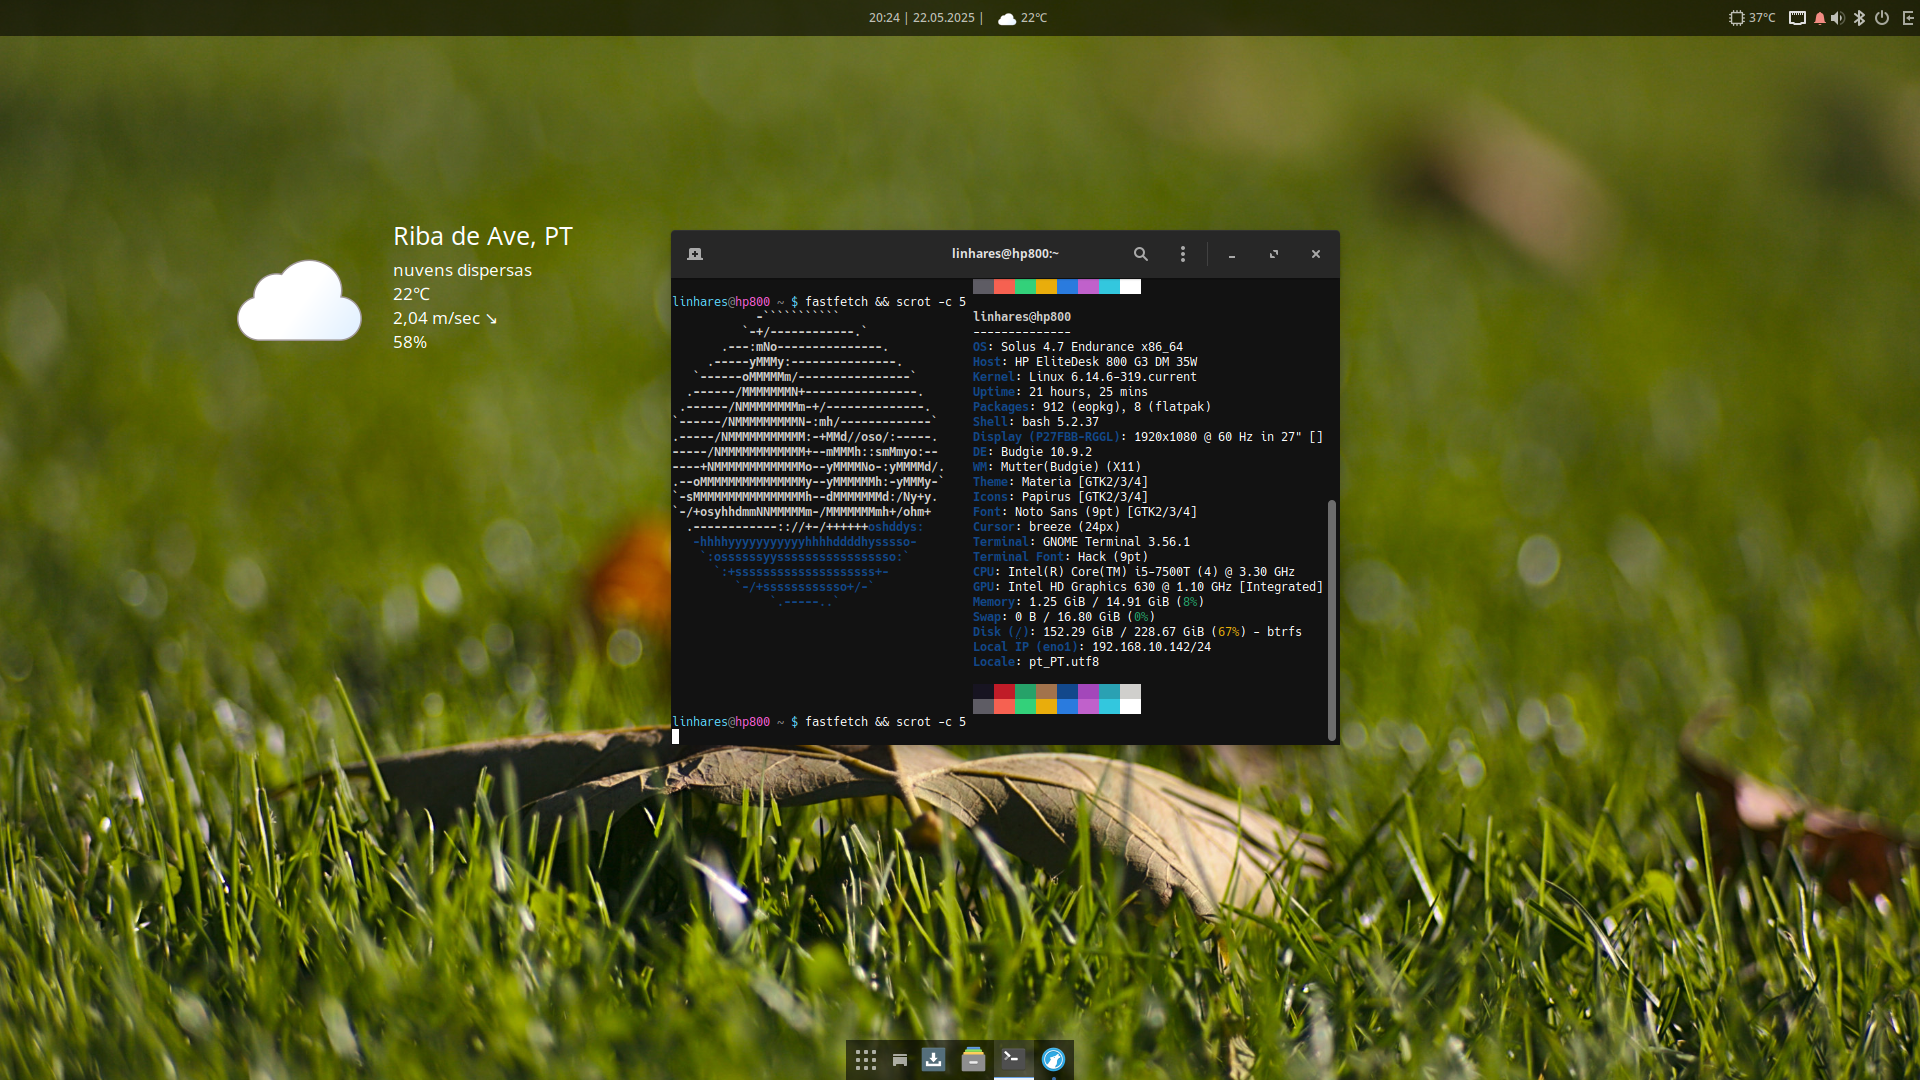1920x1080 pixels.
Task: Click the CPU temperature 37°C panel indicator
Action: [x=1752, y=18]
